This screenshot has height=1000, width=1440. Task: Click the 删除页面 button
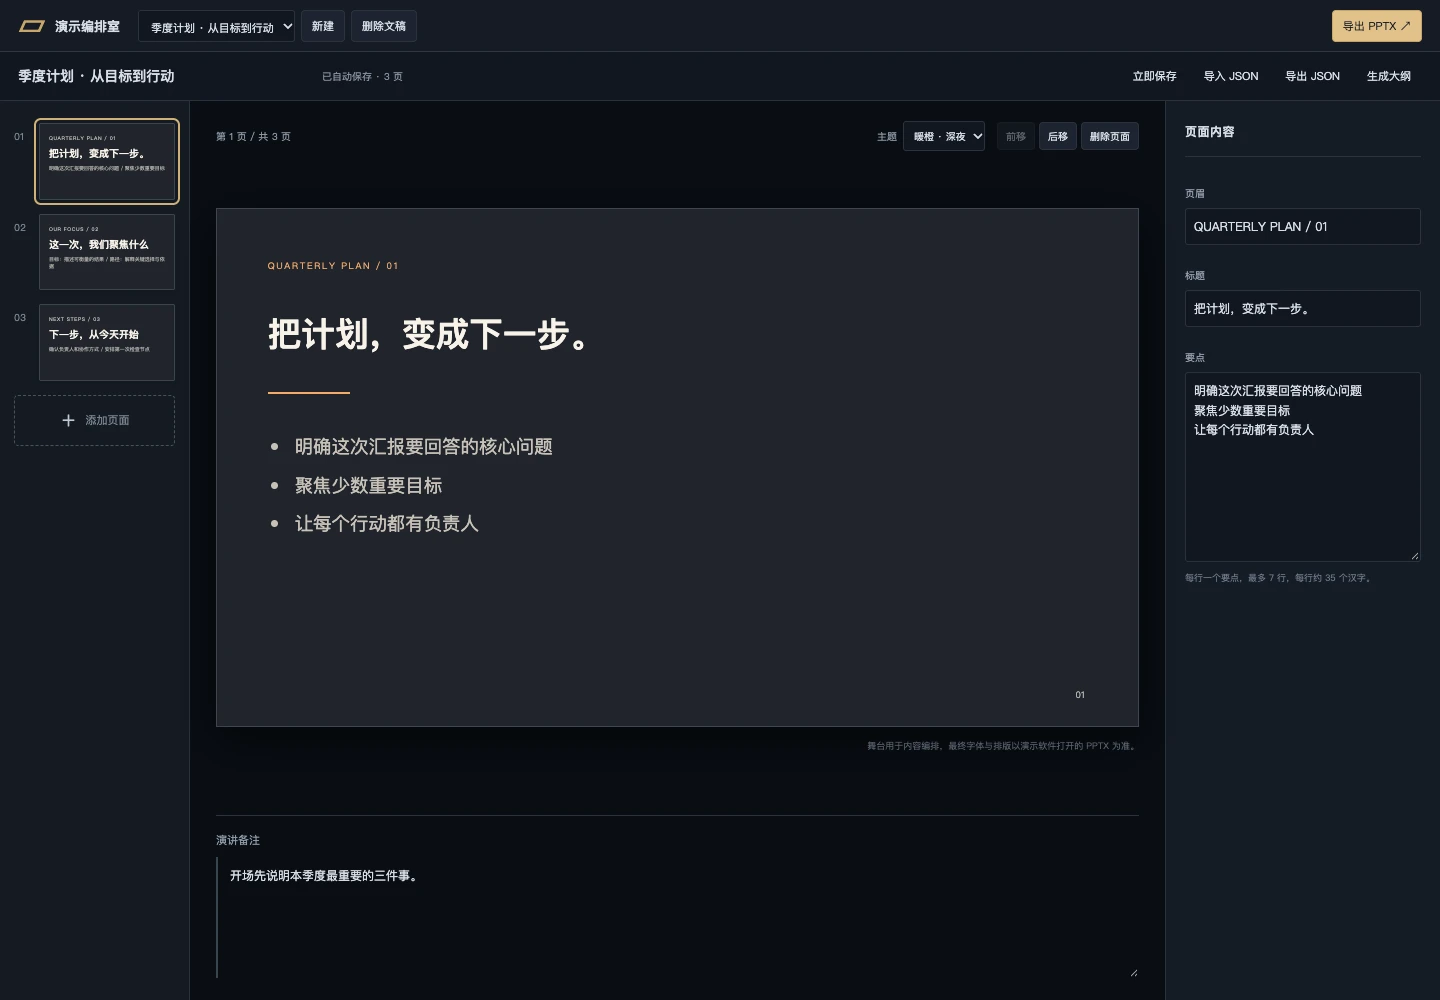point(1110,136)
